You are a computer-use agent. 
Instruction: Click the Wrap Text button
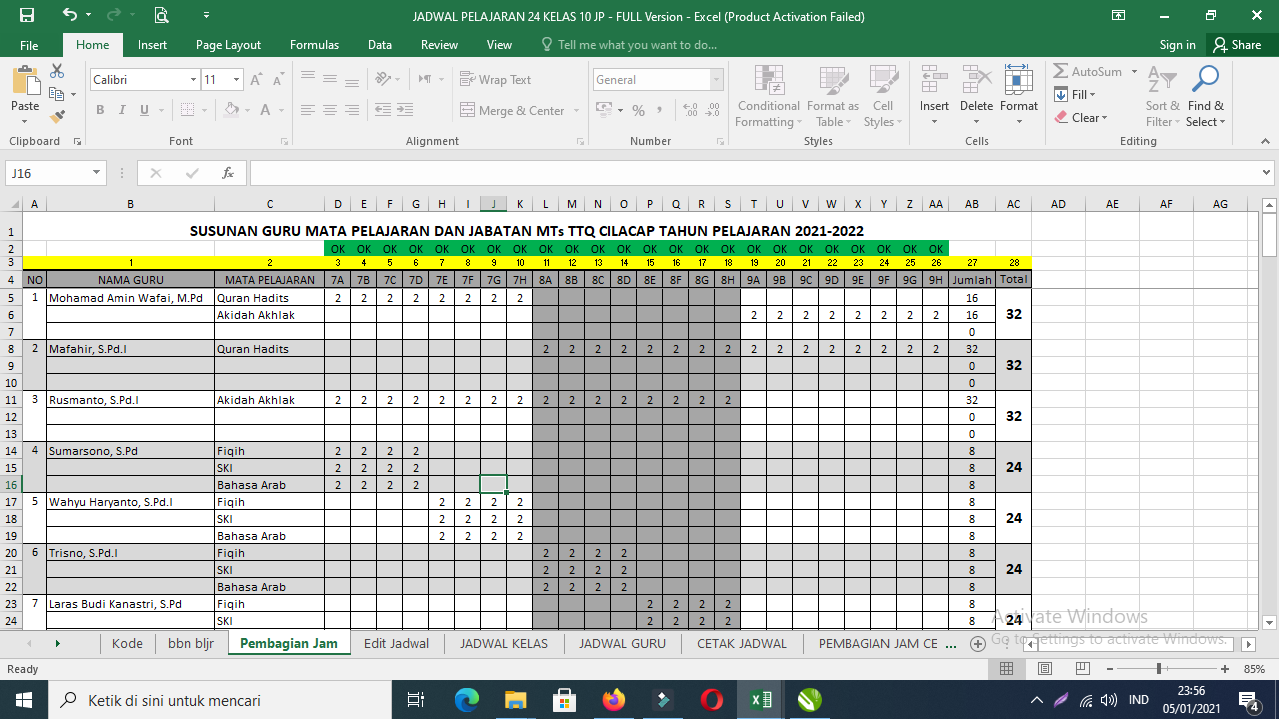pyautogui.click(x=496, y=80)
